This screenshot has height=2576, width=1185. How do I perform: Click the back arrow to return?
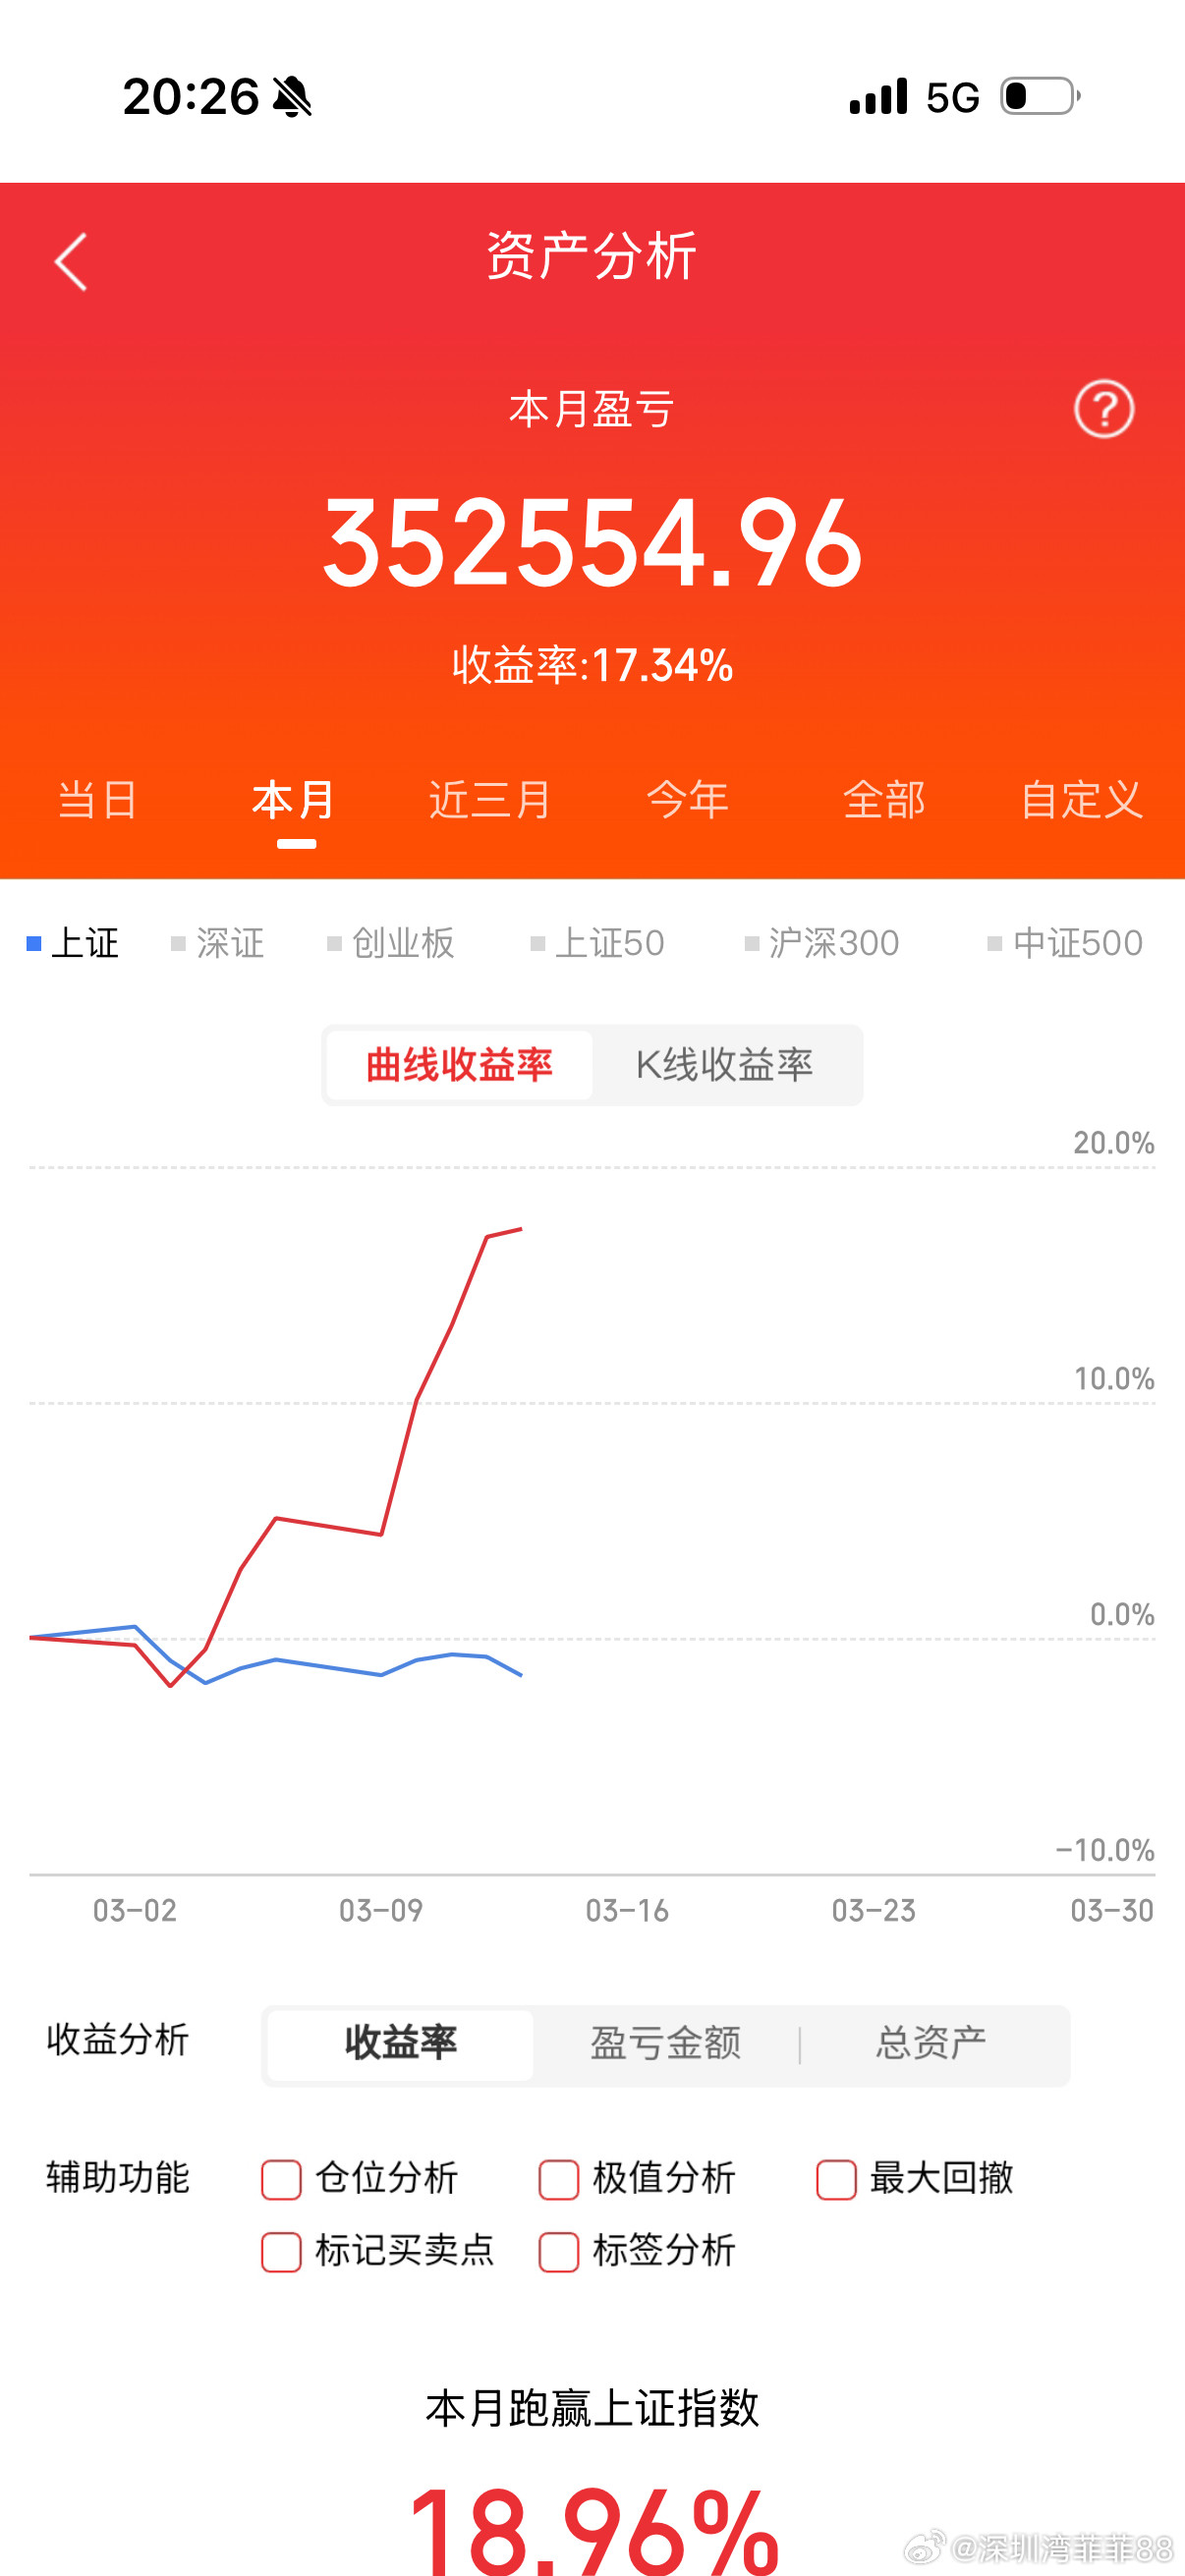[x=70, y=260]
